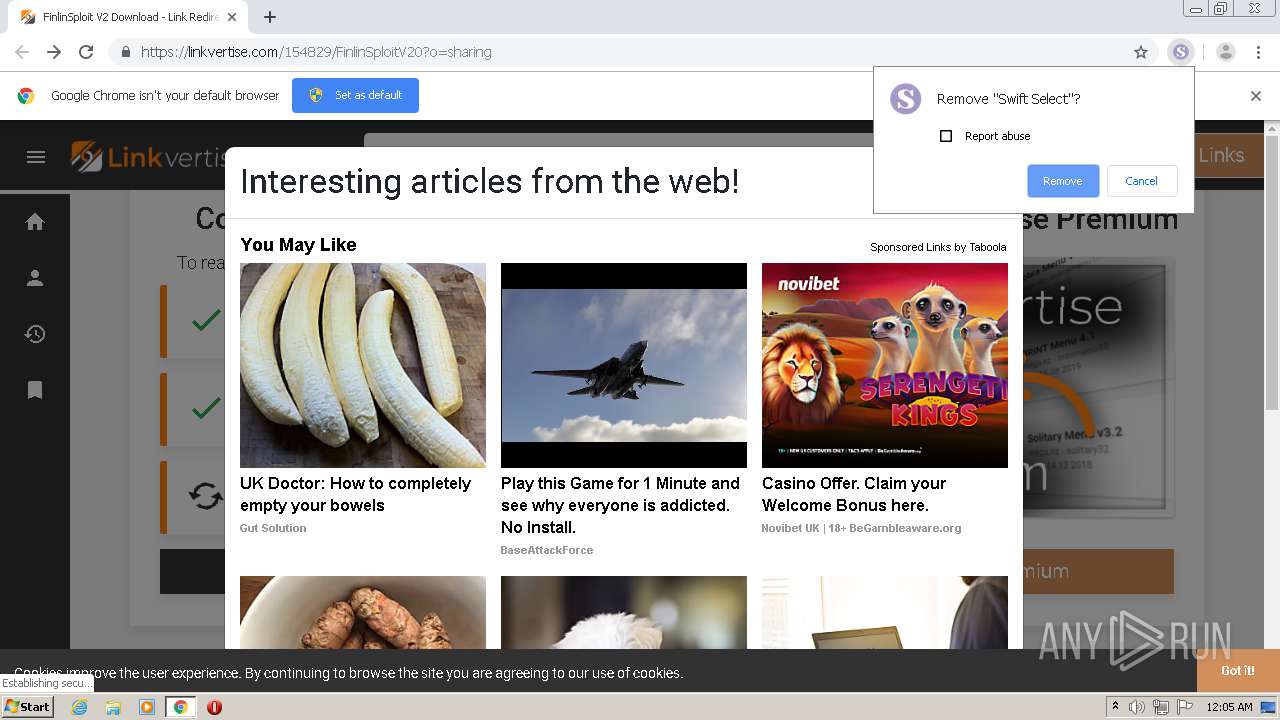Viewport: 1280px width, 720px height.
Task: Open the white fluffy dog article thumbnail
Action: pyautogui.click(x=624, y=613)
